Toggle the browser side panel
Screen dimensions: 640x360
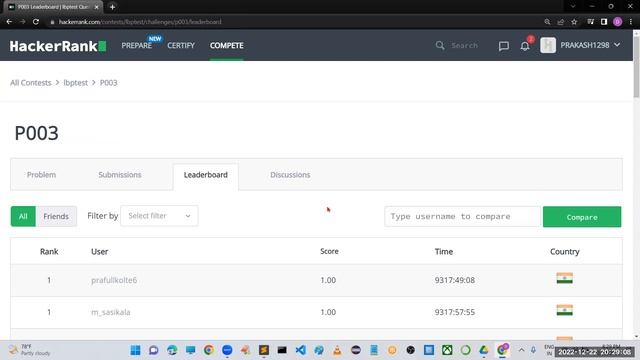(x=604, y=22)
